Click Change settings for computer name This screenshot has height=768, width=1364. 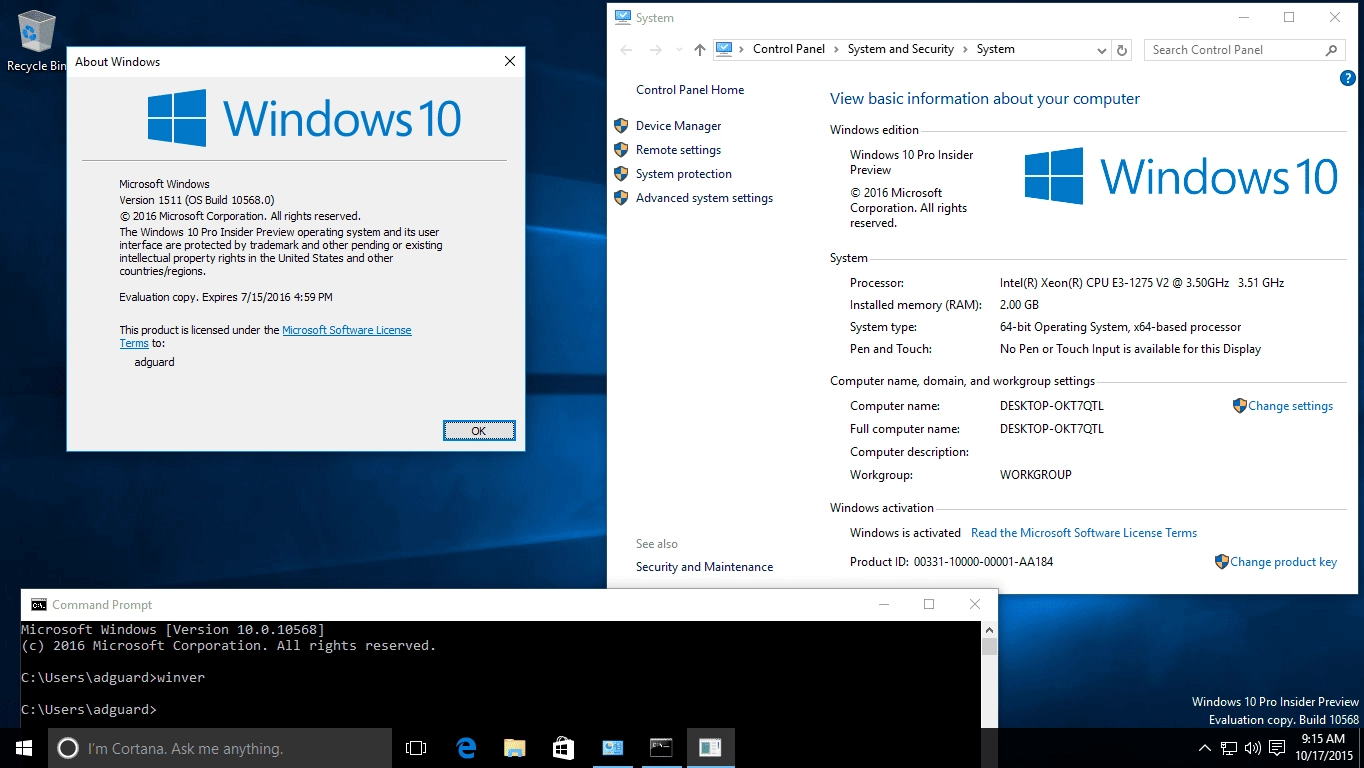pos(1290,406)
